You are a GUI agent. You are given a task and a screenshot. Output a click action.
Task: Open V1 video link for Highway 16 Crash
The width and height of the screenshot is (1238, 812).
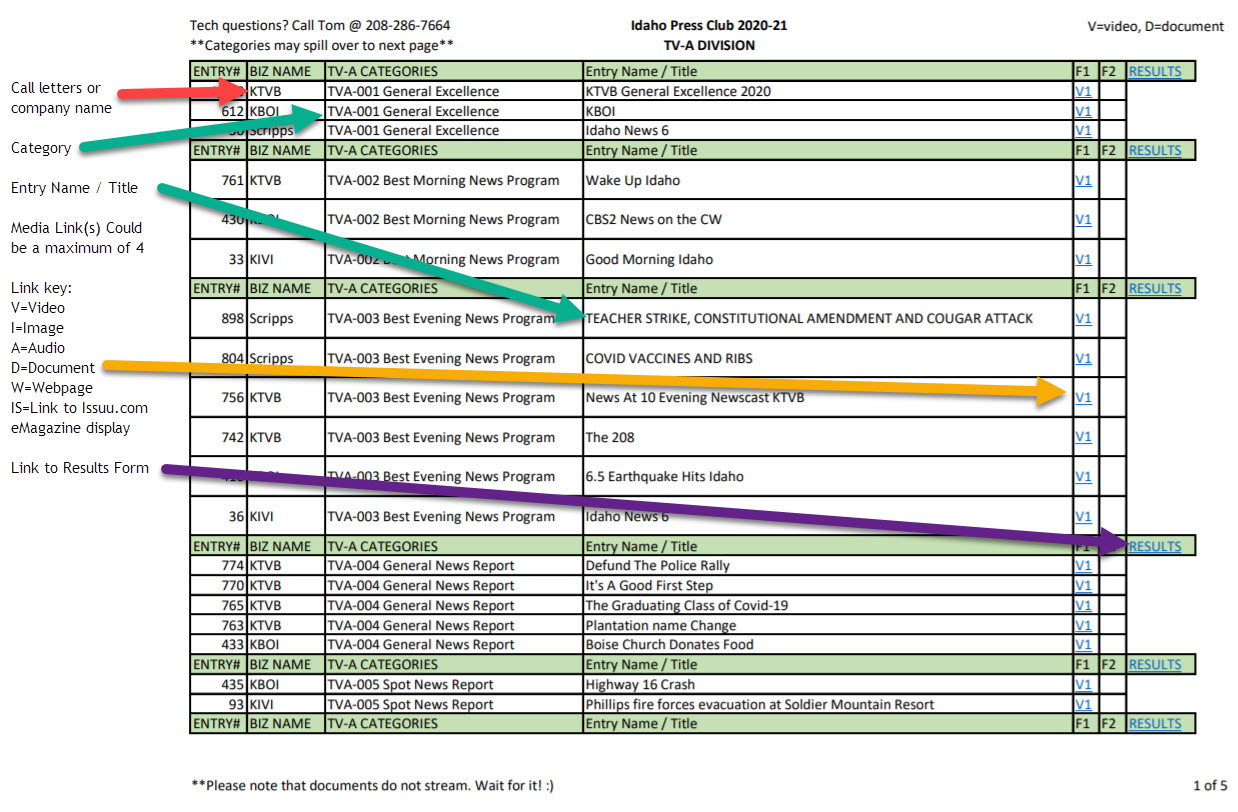pos(1083,685)
